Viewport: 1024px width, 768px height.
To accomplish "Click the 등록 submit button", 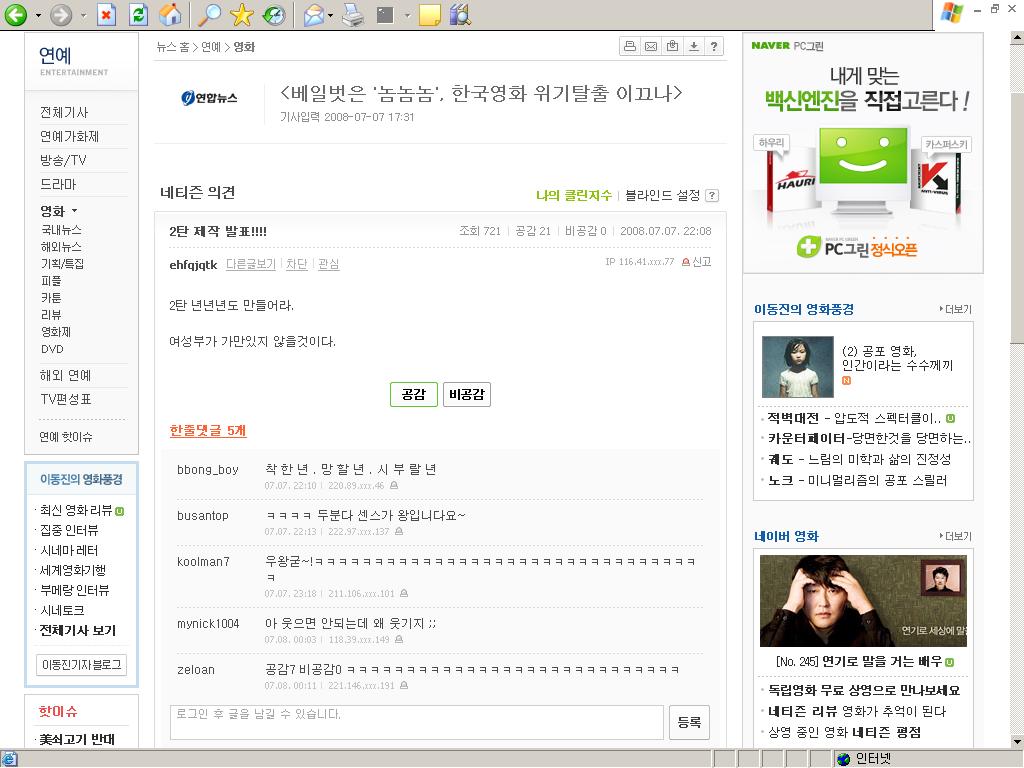I will [x=689, y=722].
